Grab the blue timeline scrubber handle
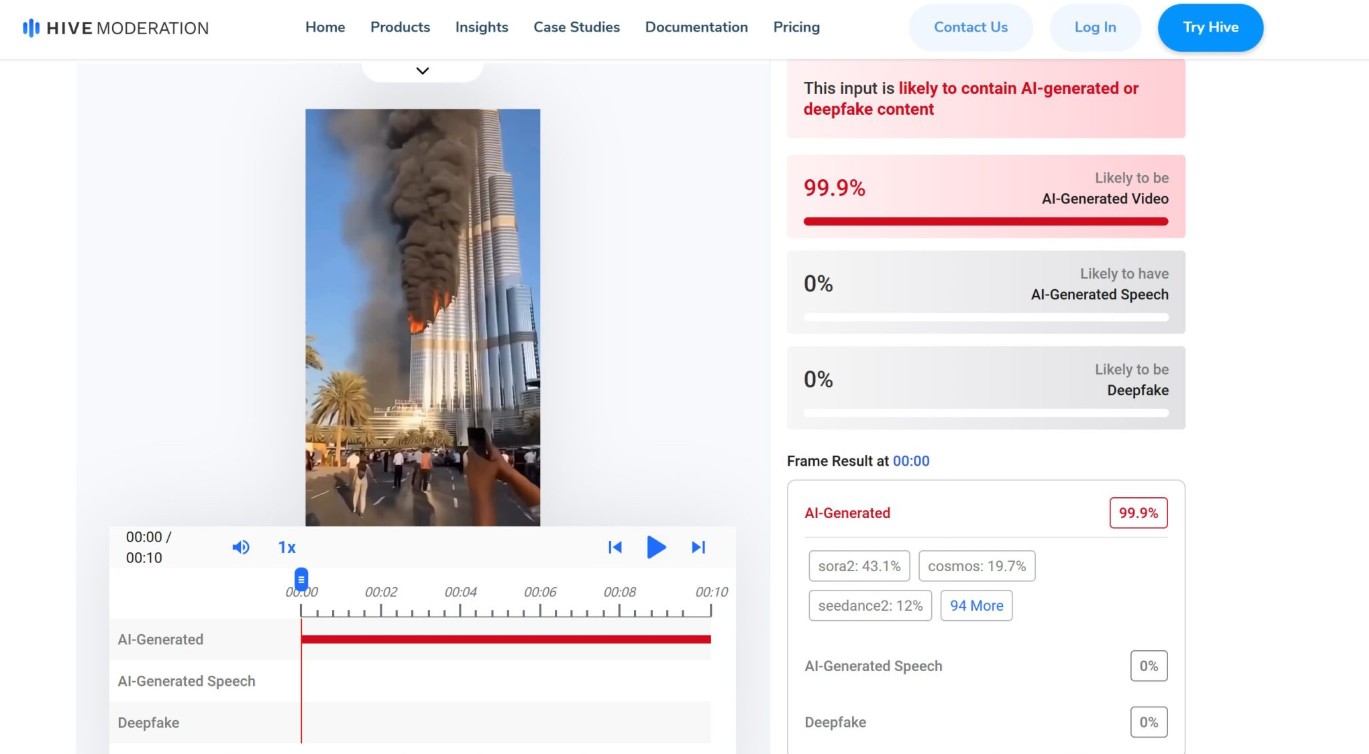1369x754 pixels. [x=301, y=578]
